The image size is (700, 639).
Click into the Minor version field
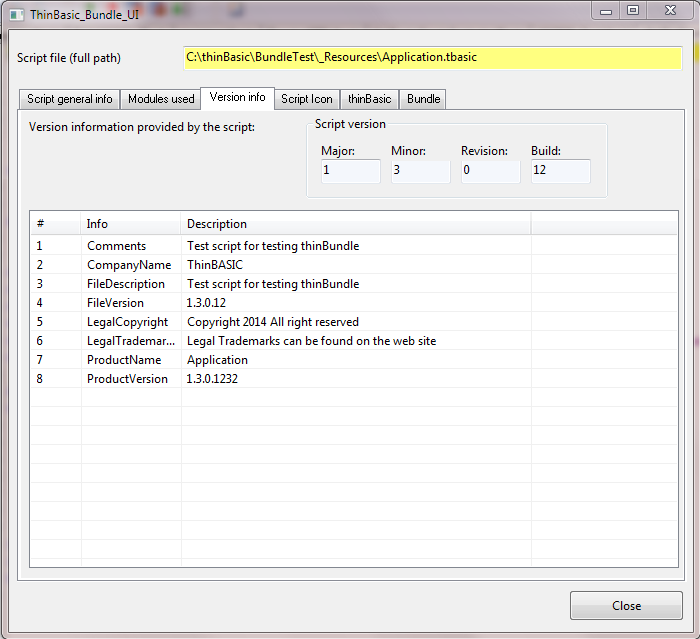pos(420,171)
